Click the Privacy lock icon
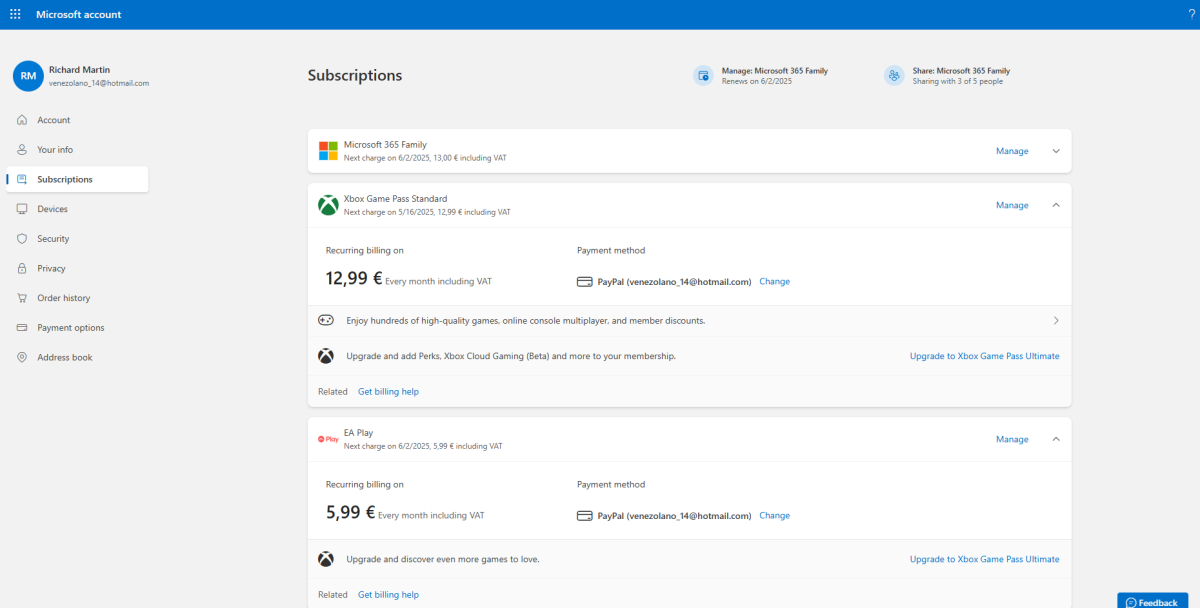The width and height of the screenshot is (1200, 608). 22,268
